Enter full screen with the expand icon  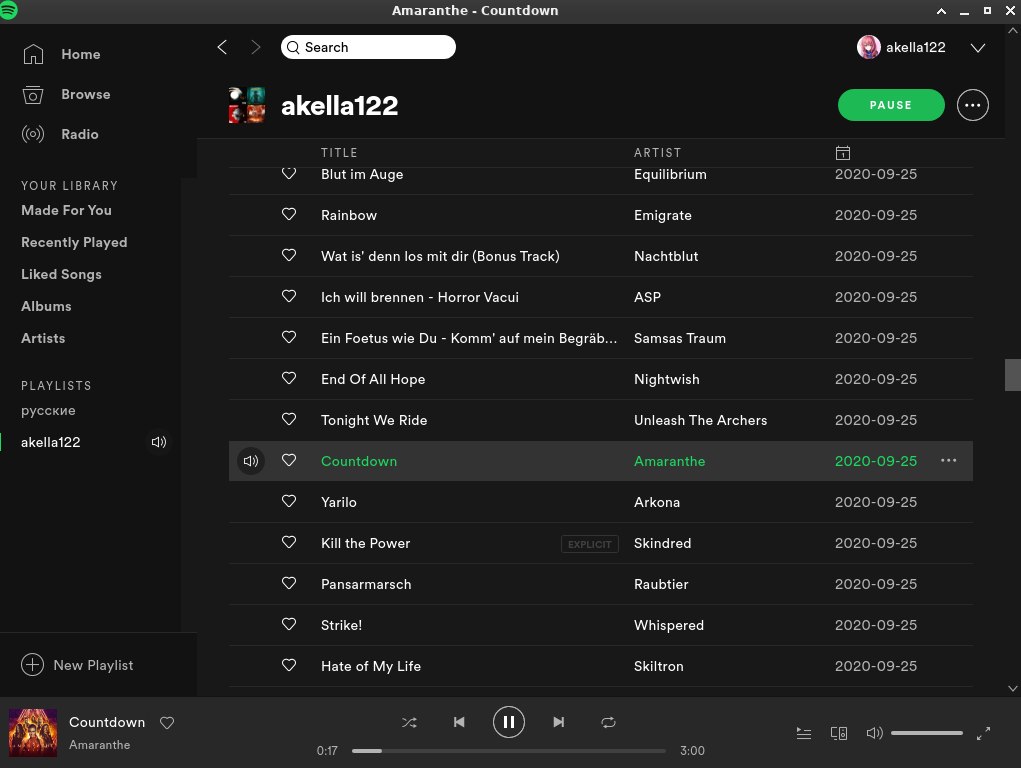(983, 733)
